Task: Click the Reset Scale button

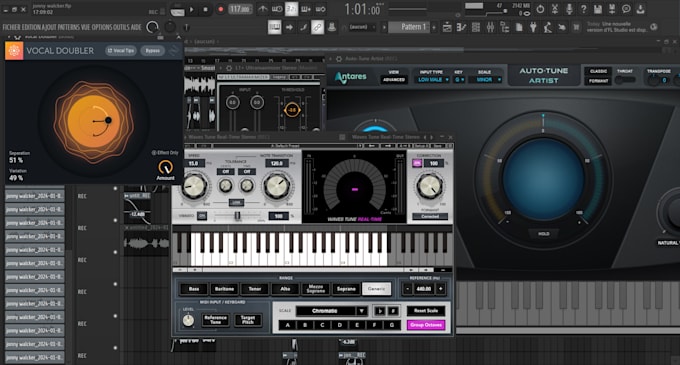Action: 426,311
